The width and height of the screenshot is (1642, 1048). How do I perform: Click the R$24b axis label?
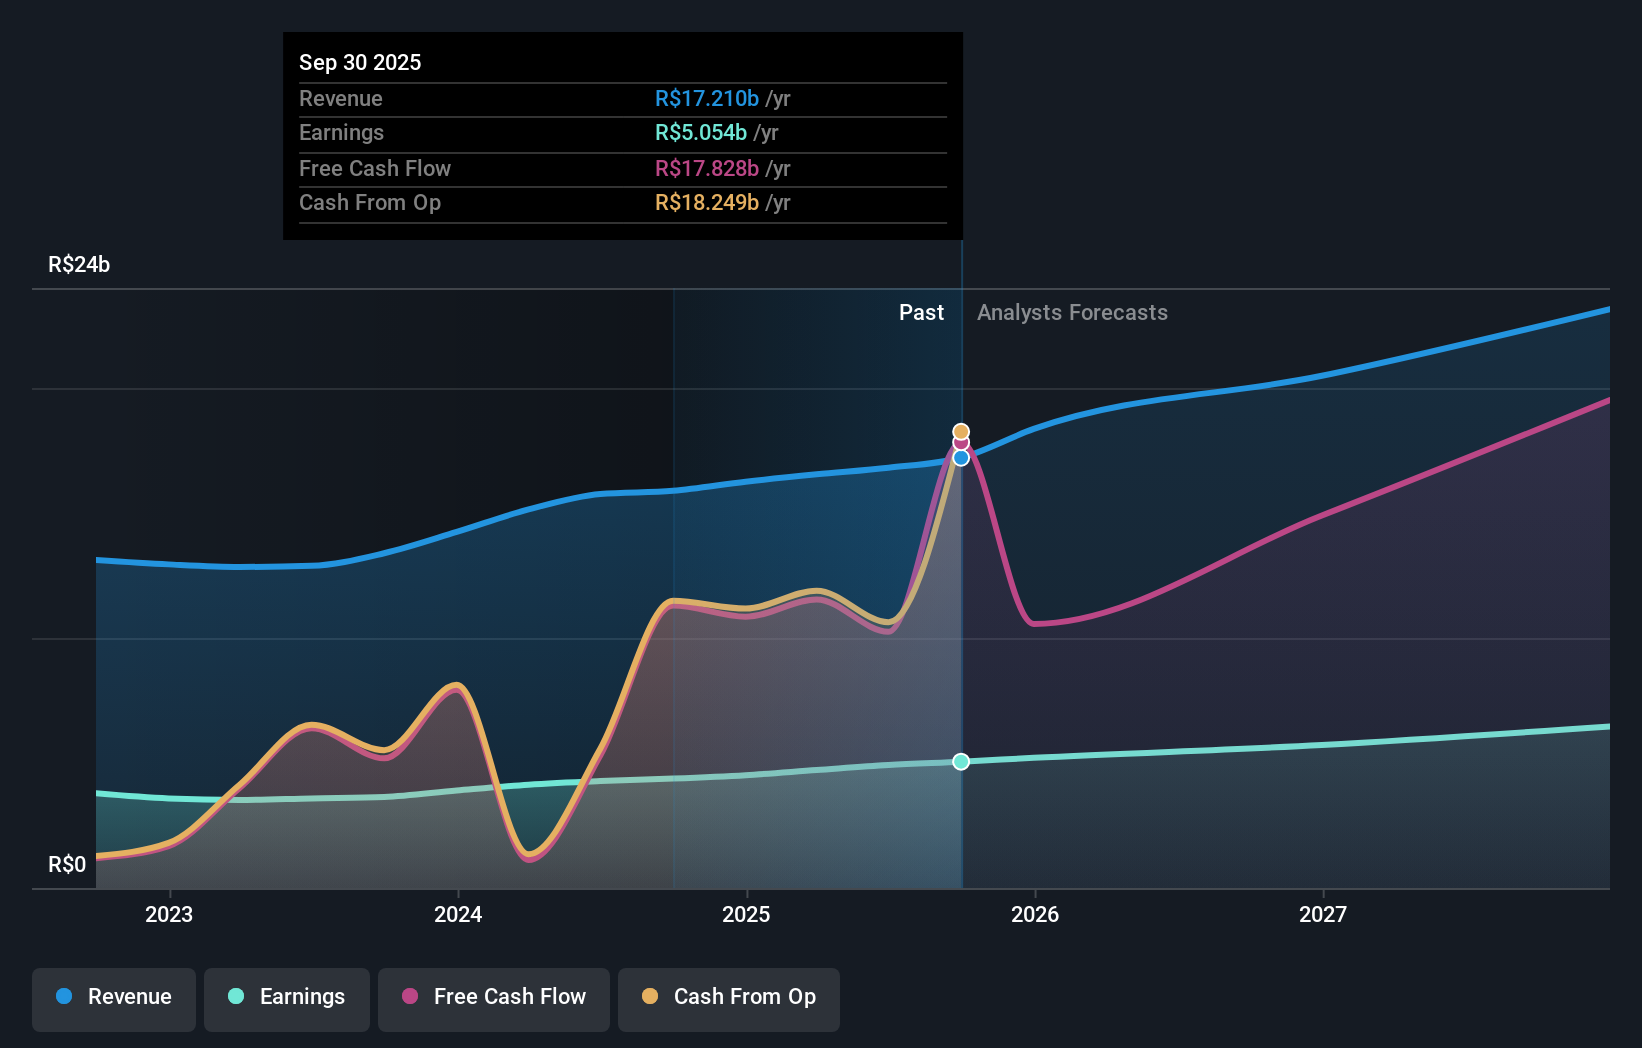78,263
